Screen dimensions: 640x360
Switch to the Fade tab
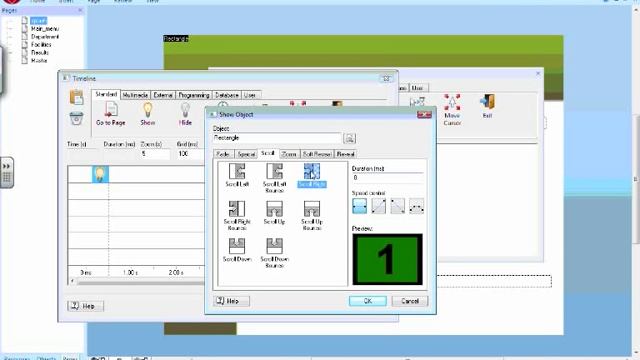(223, 154)
